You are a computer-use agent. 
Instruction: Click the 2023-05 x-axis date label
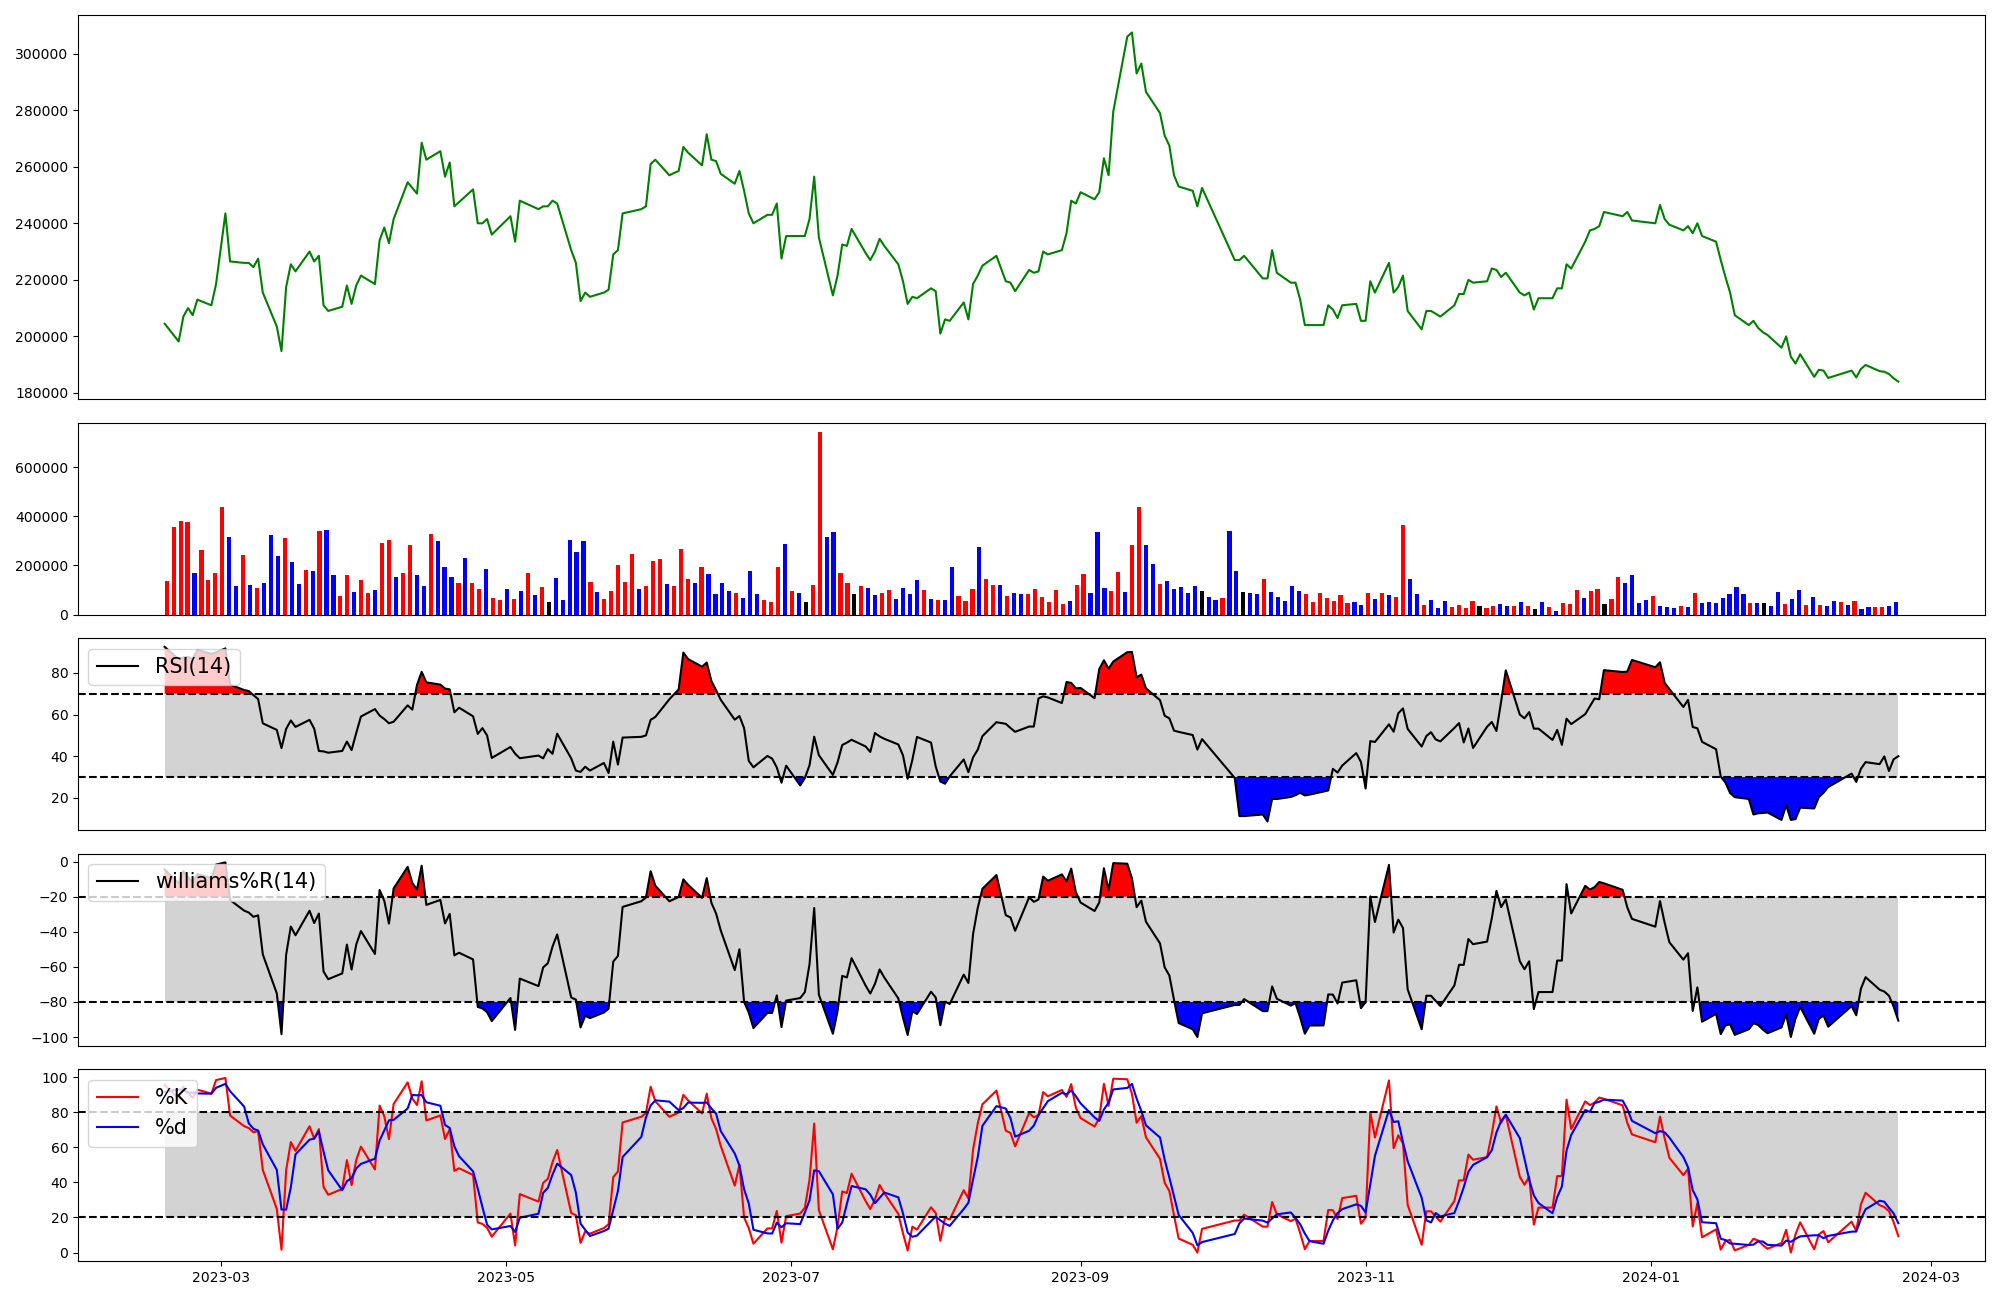tap(506, 1277)
